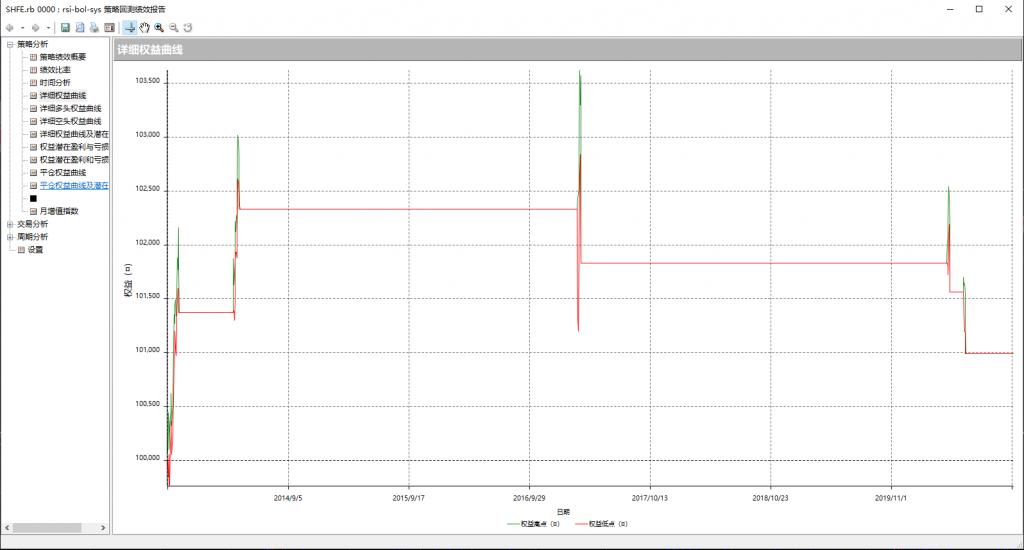
Task: Click the 101,500 axis value
Action: coord(148,297)
